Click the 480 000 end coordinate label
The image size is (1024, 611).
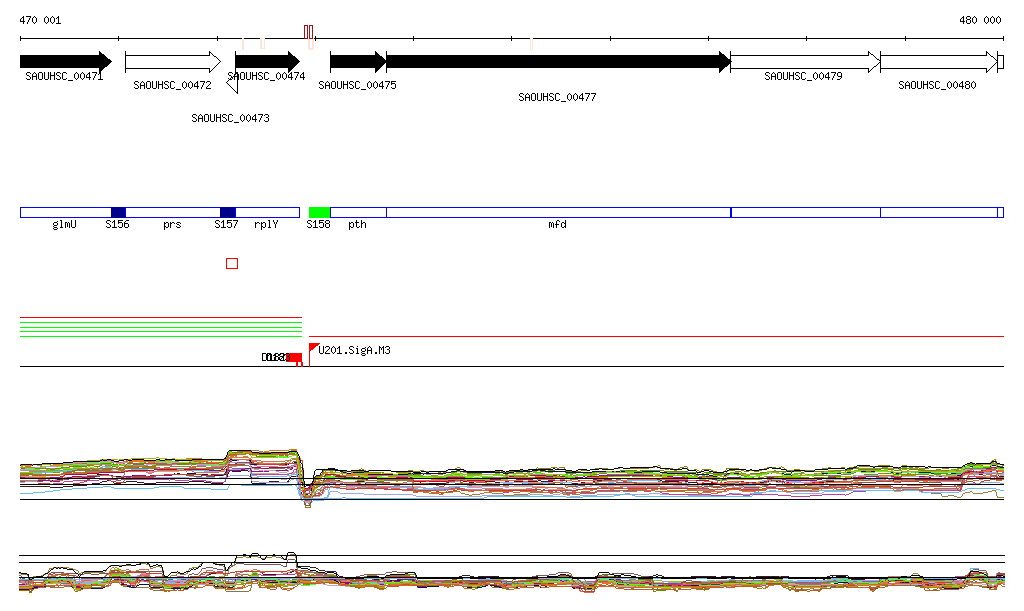(x=980, y=20)
